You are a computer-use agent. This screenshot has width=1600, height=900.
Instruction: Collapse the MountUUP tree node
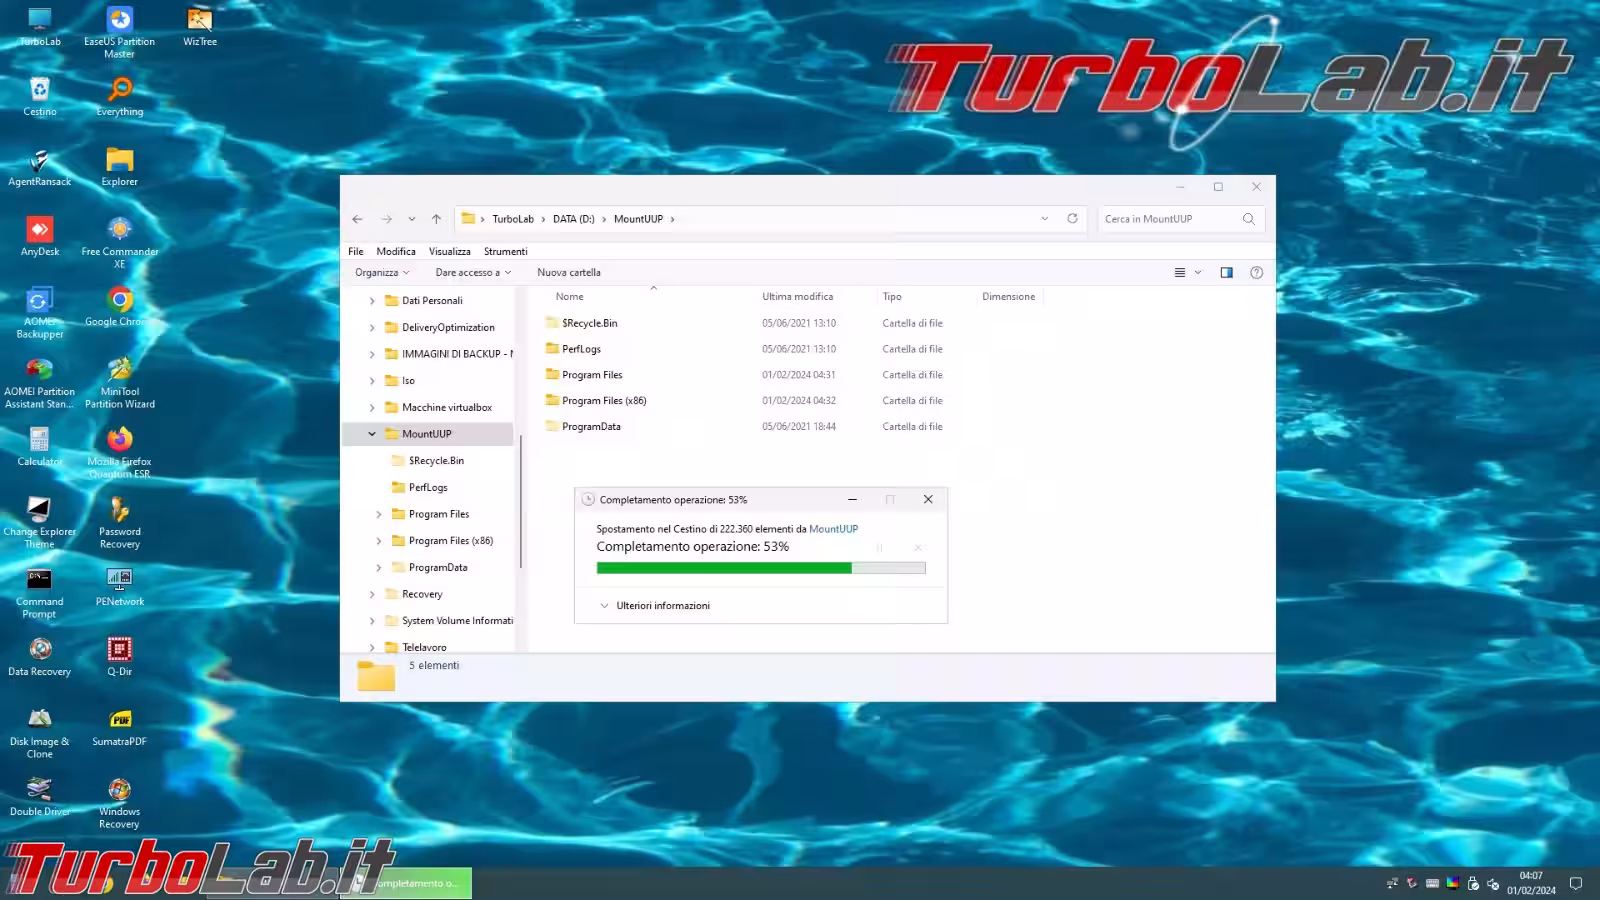pos(372,434)
